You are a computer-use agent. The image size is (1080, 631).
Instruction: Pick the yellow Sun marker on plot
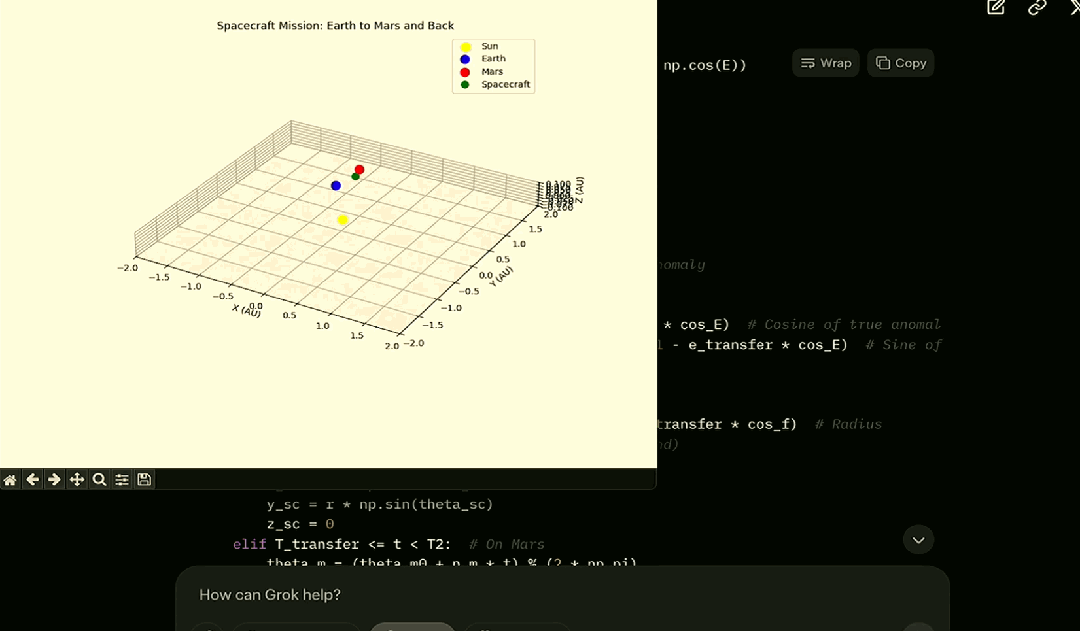tap(342, 220)
